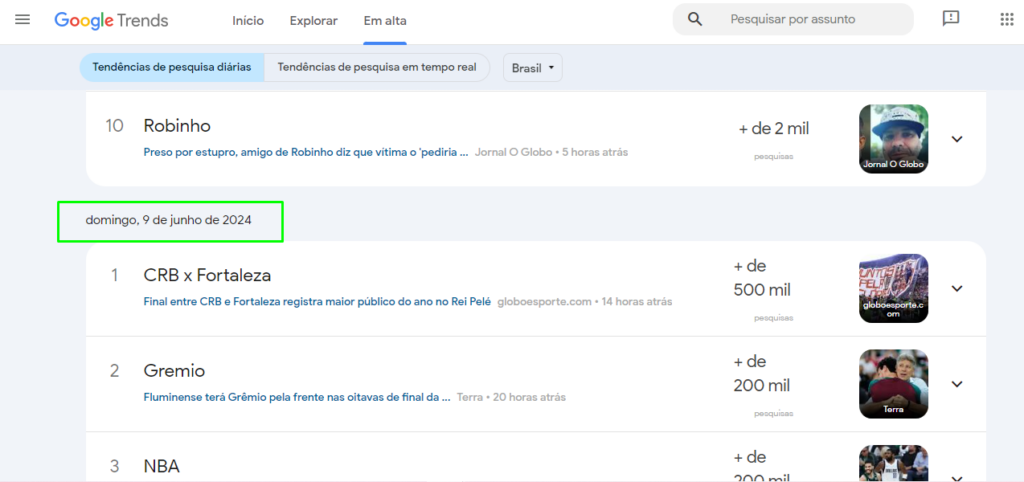The height and width of the screenshot is (482, 1024).
Task: Go to the Início tab
Action: click(248, 21)
